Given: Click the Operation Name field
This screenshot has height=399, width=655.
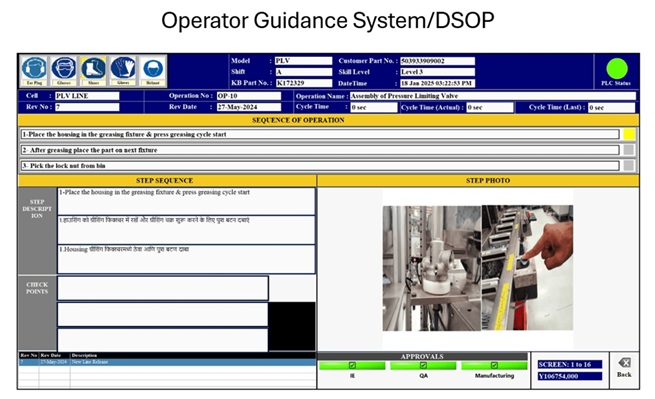Looking at the screenshot, I should (x=493, y=96).
